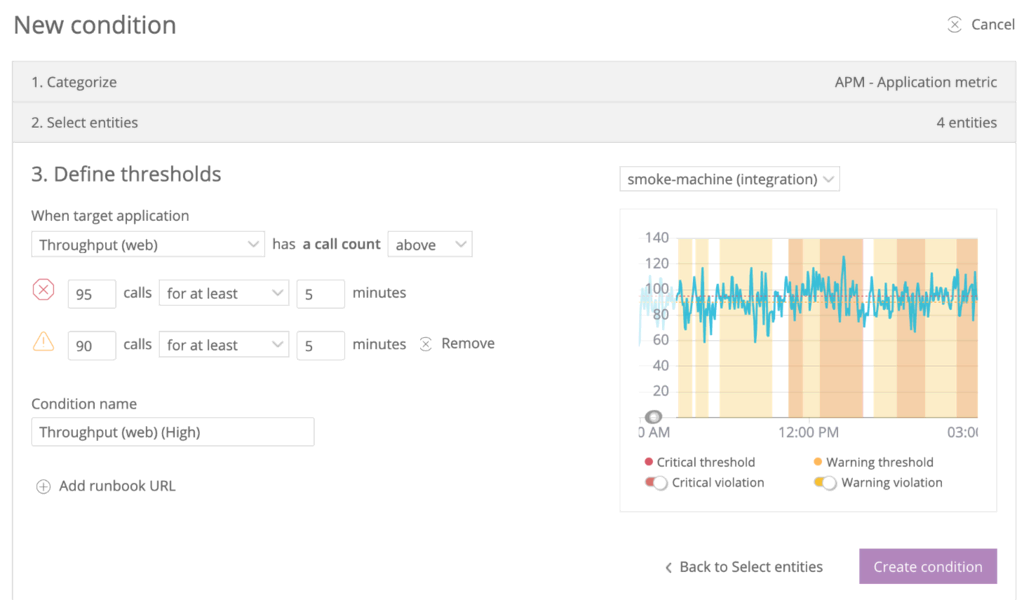Click the back chevron to Select entities

pos(668,567)
